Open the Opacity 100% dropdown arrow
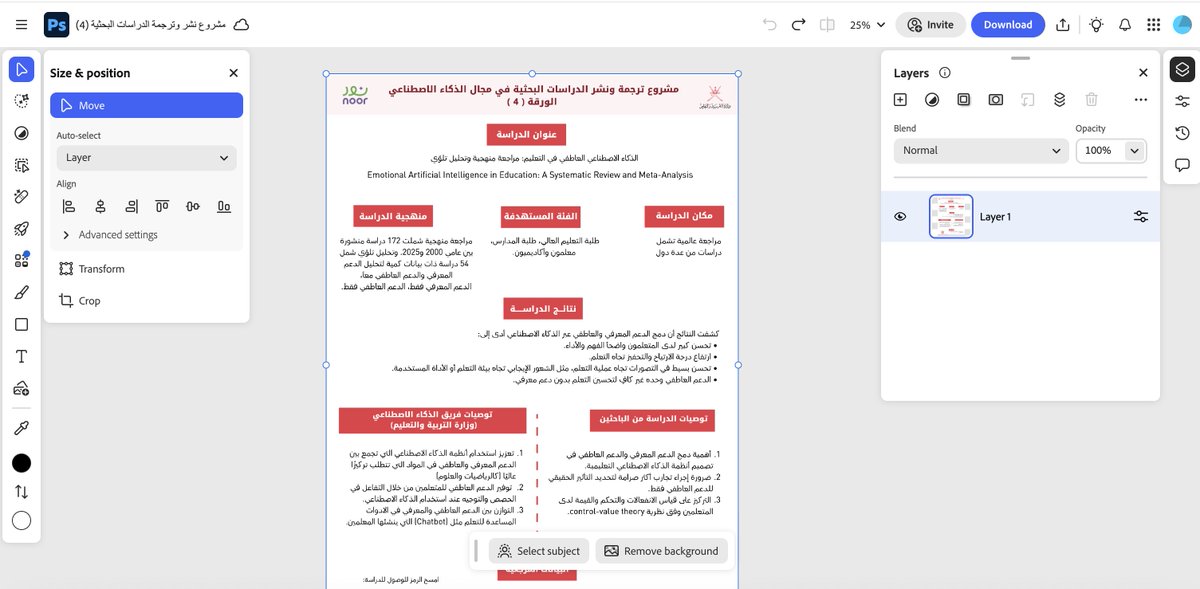 1134,151
